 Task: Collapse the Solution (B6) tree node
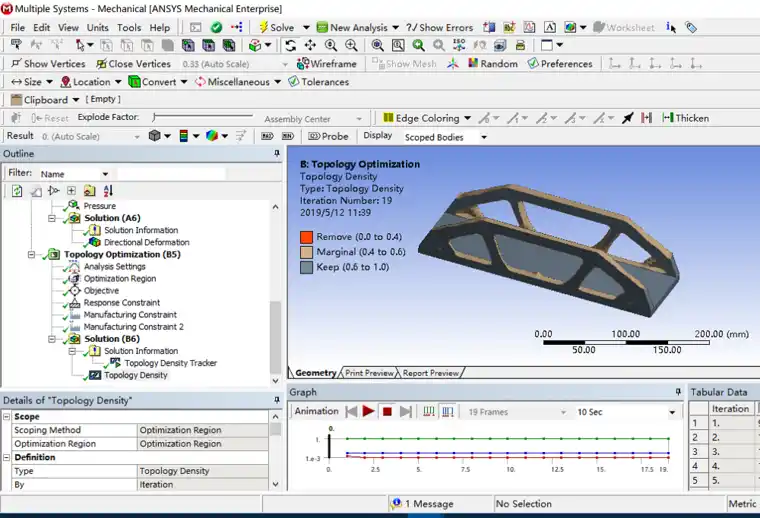[x=51, y=339]
